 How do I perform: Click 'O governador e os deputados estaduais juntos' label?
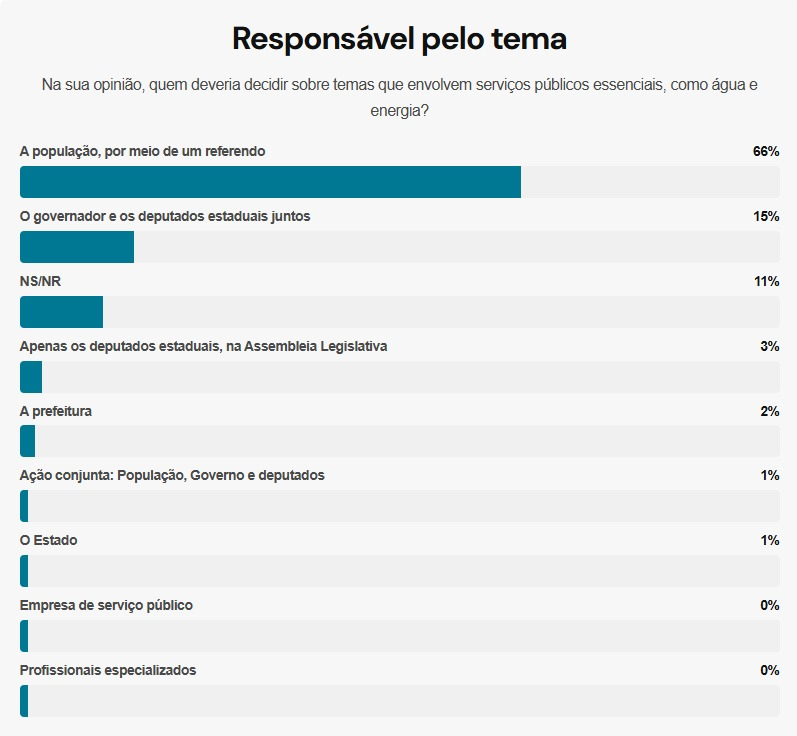tap(165, 216)
